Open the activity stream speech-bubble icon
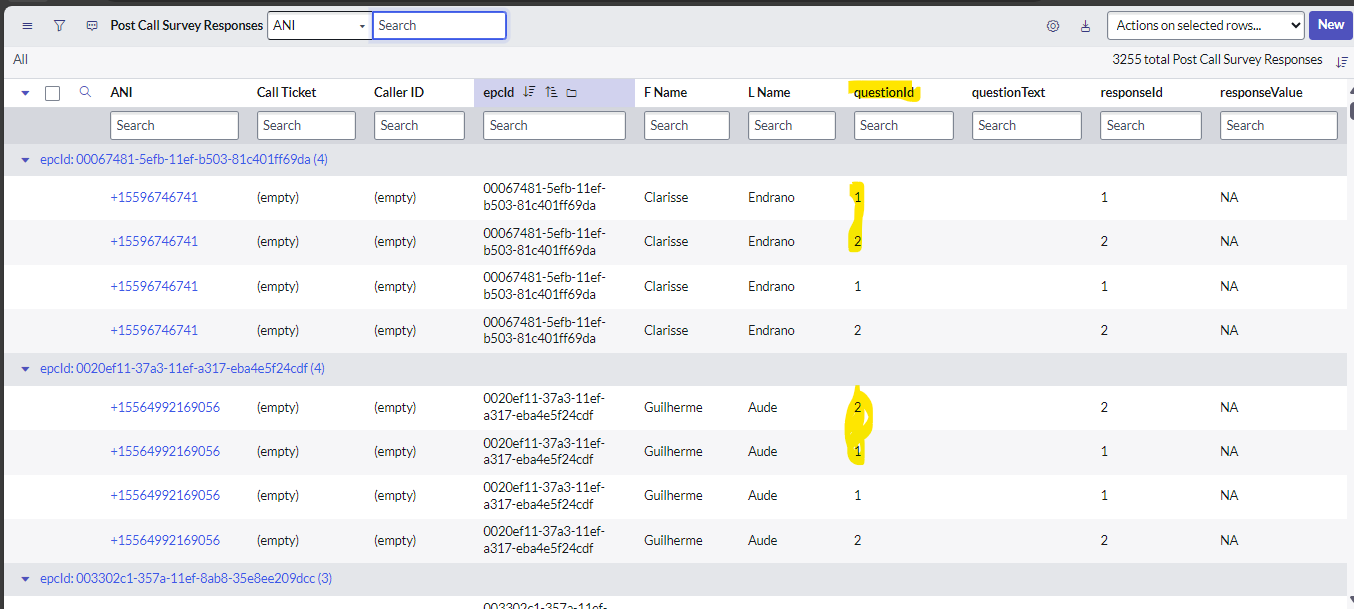1354x609 pixels. [92, 26]
